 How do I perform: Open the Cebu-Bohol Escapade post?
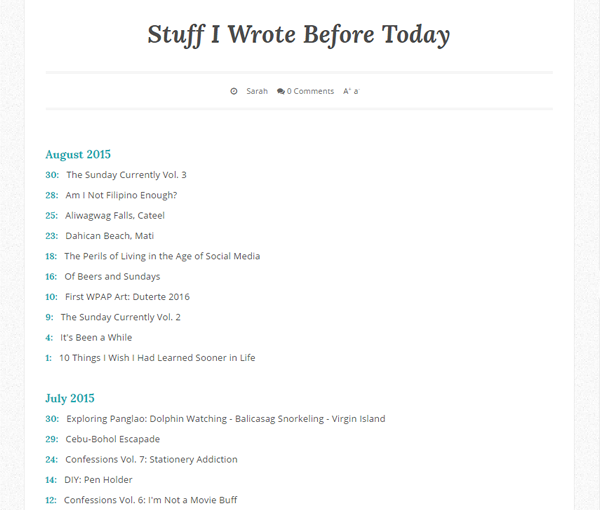(113, 439)
